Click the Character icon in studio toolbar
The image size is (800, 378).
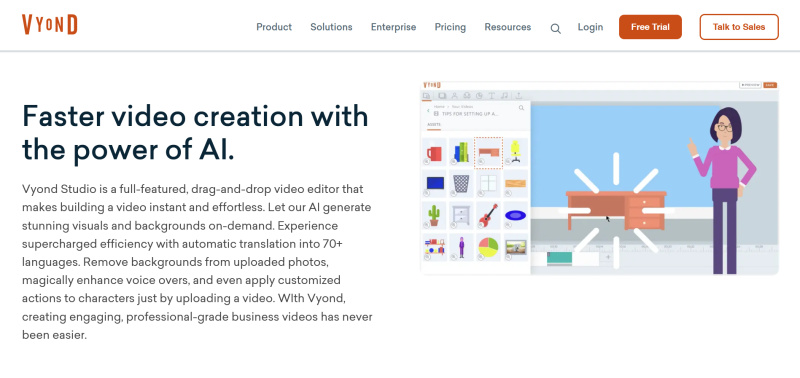coord(454,95)
